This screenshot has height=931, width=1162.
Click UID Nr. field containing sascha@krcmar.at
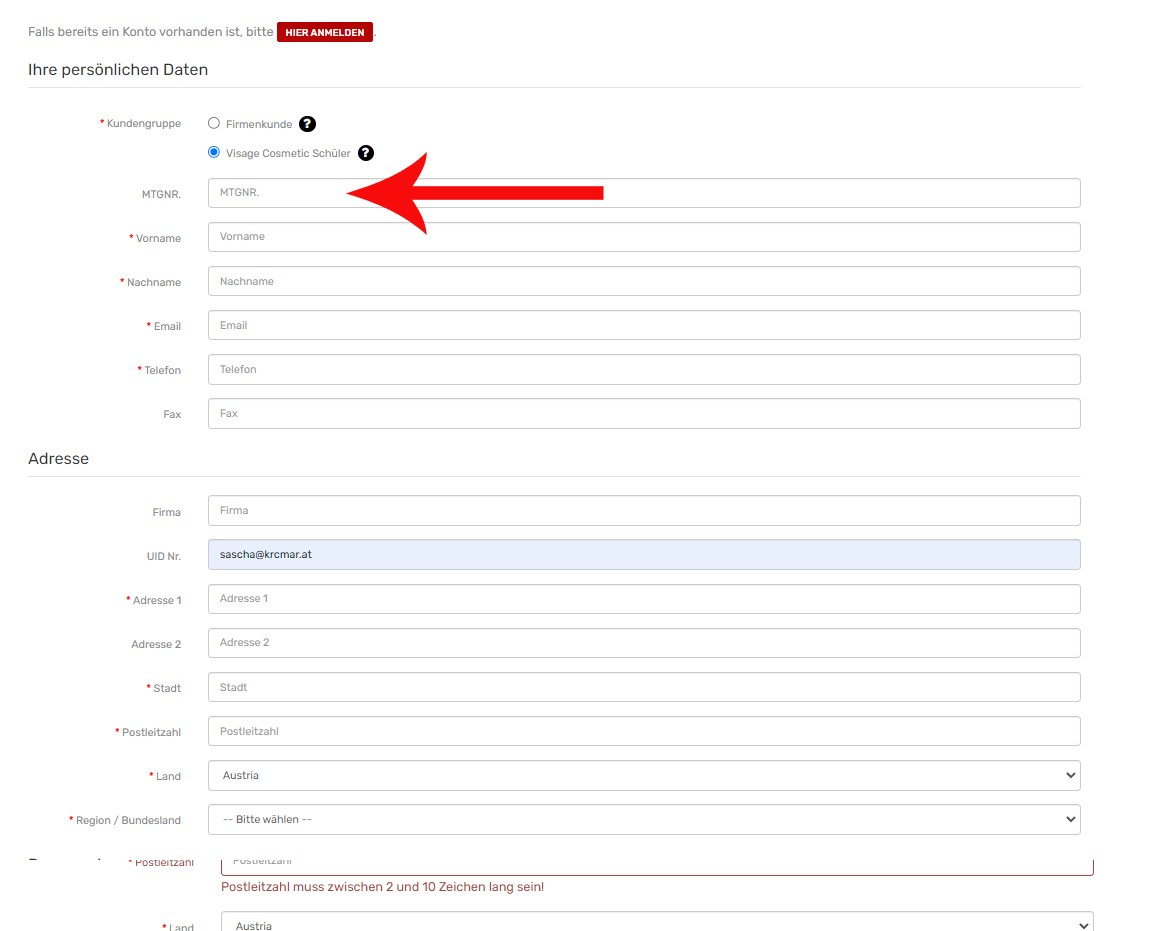pos(643,554)
